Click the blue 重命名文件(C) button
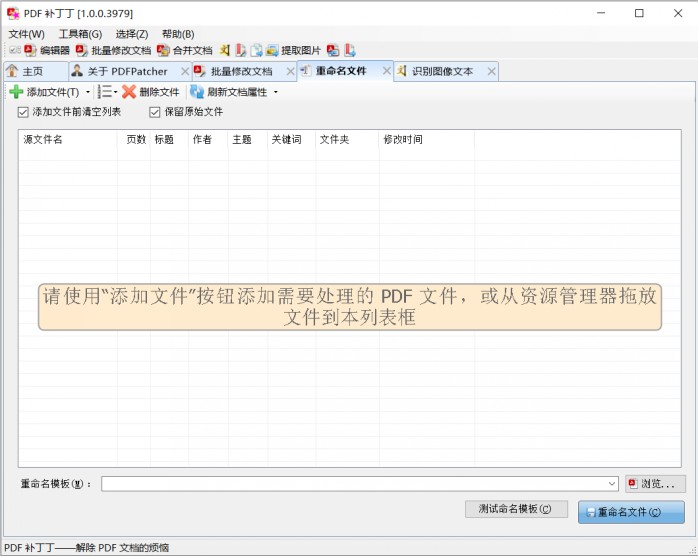698x556 pixels. click(631, 512)
